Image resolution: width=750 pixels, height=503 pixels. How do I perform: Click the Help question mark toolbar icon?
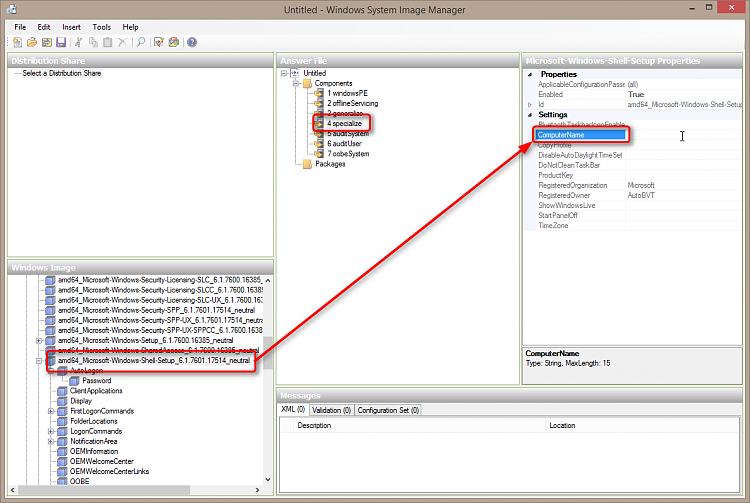[192, 43]
